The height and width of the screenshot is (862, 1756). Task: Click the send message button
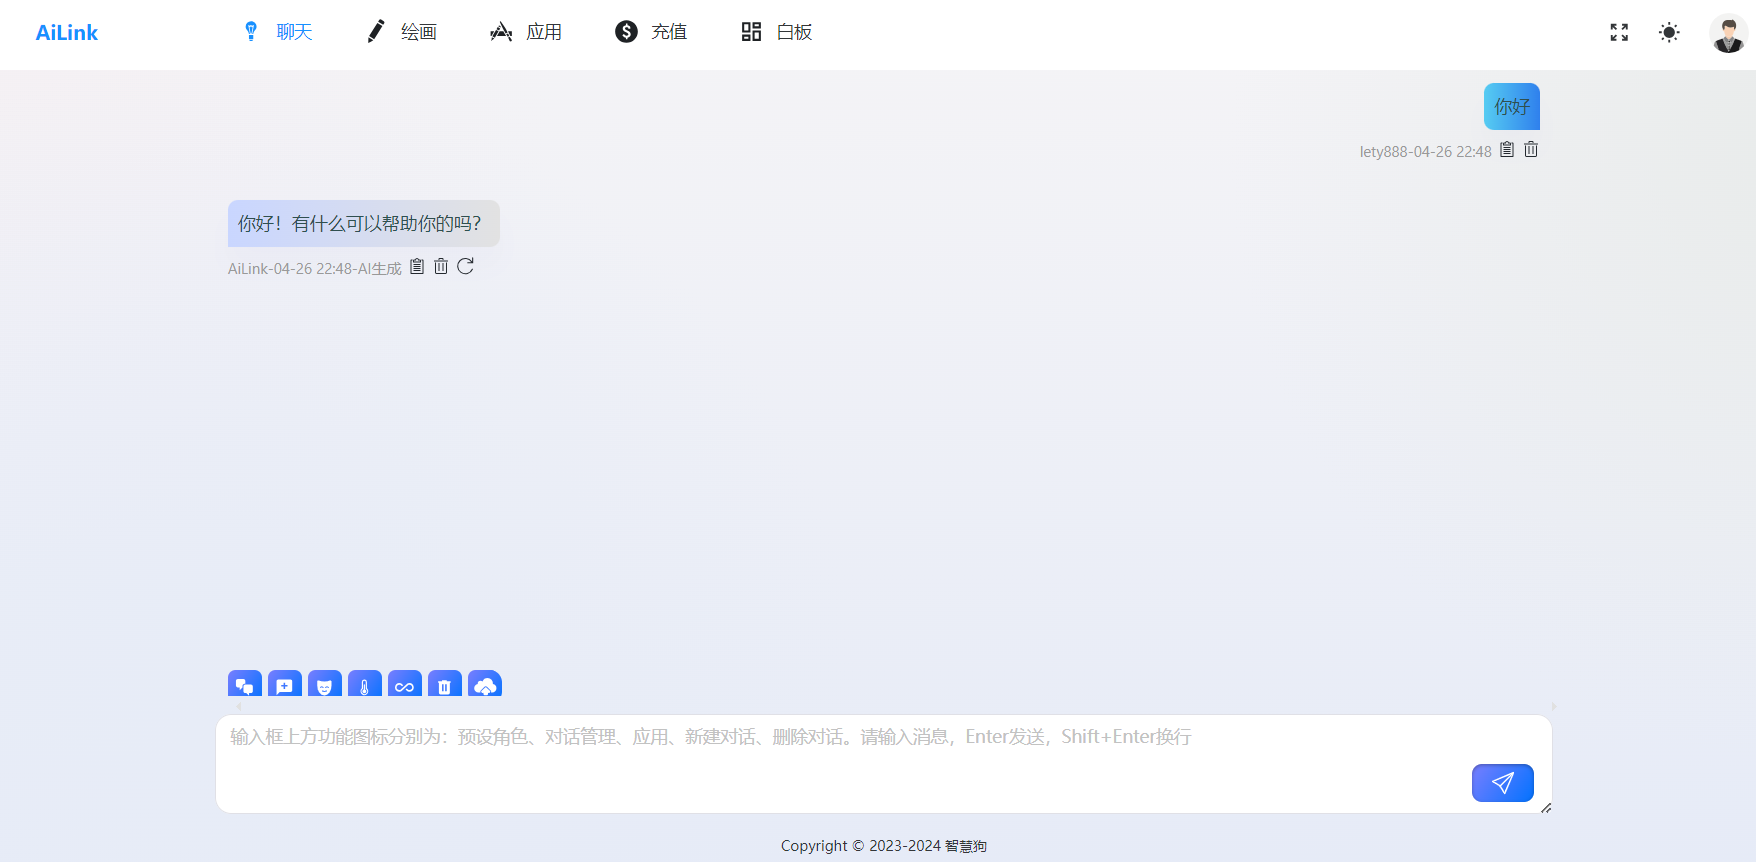(x=1502, y=783)
